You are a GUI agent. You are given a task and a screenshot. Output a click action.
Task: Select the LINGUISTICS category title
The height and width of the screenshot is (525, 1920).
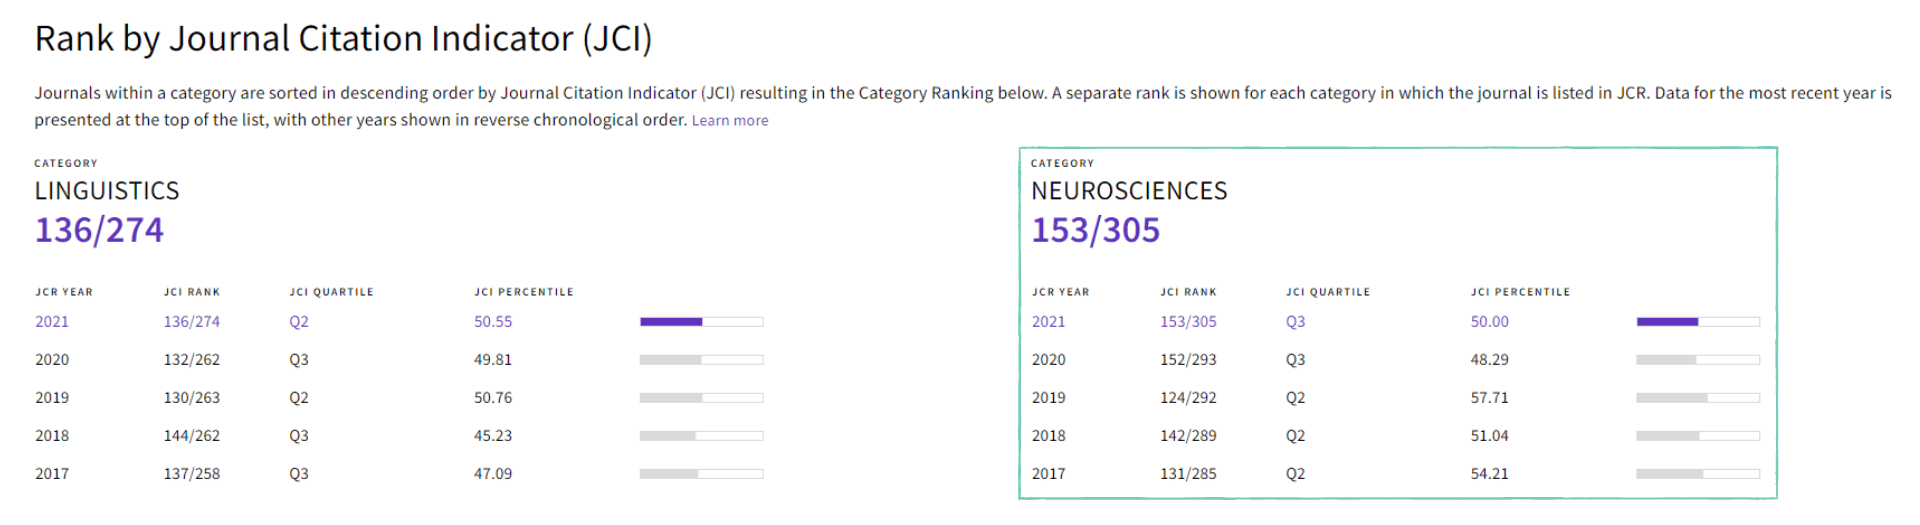point(107,191)
